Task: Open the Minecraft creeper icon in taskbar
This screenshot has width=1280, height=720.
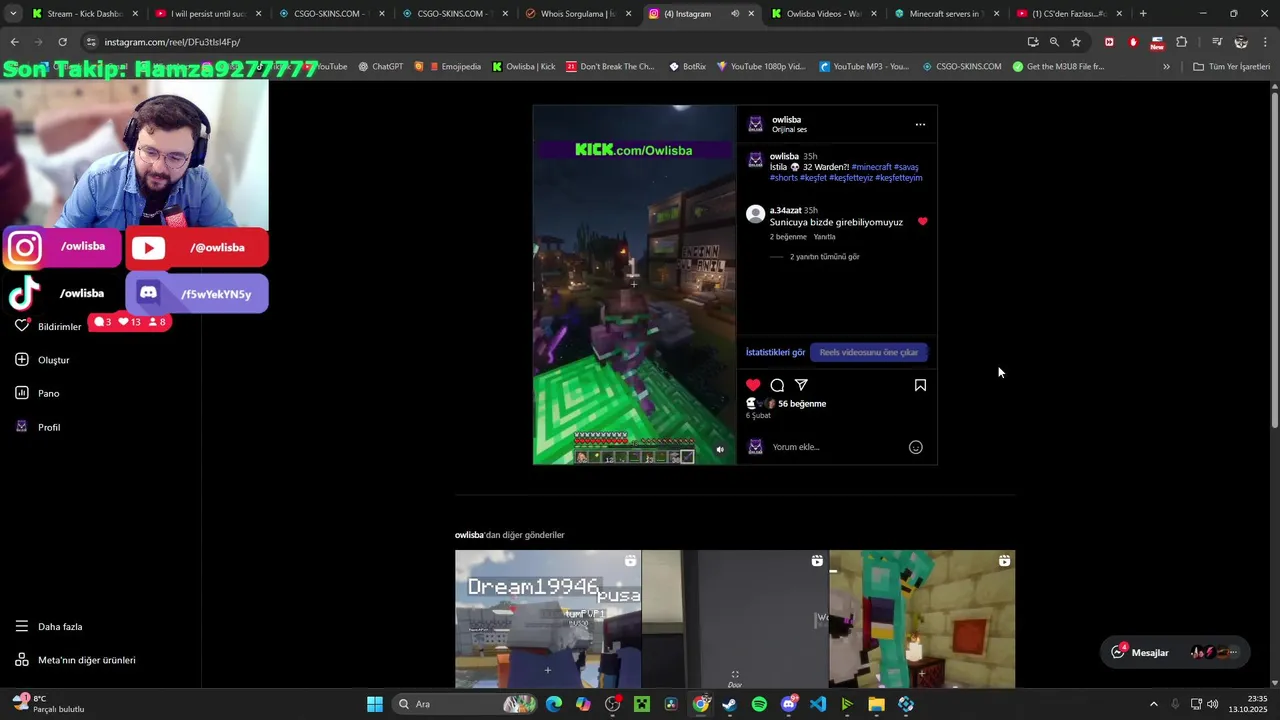Action: [641, 704]
